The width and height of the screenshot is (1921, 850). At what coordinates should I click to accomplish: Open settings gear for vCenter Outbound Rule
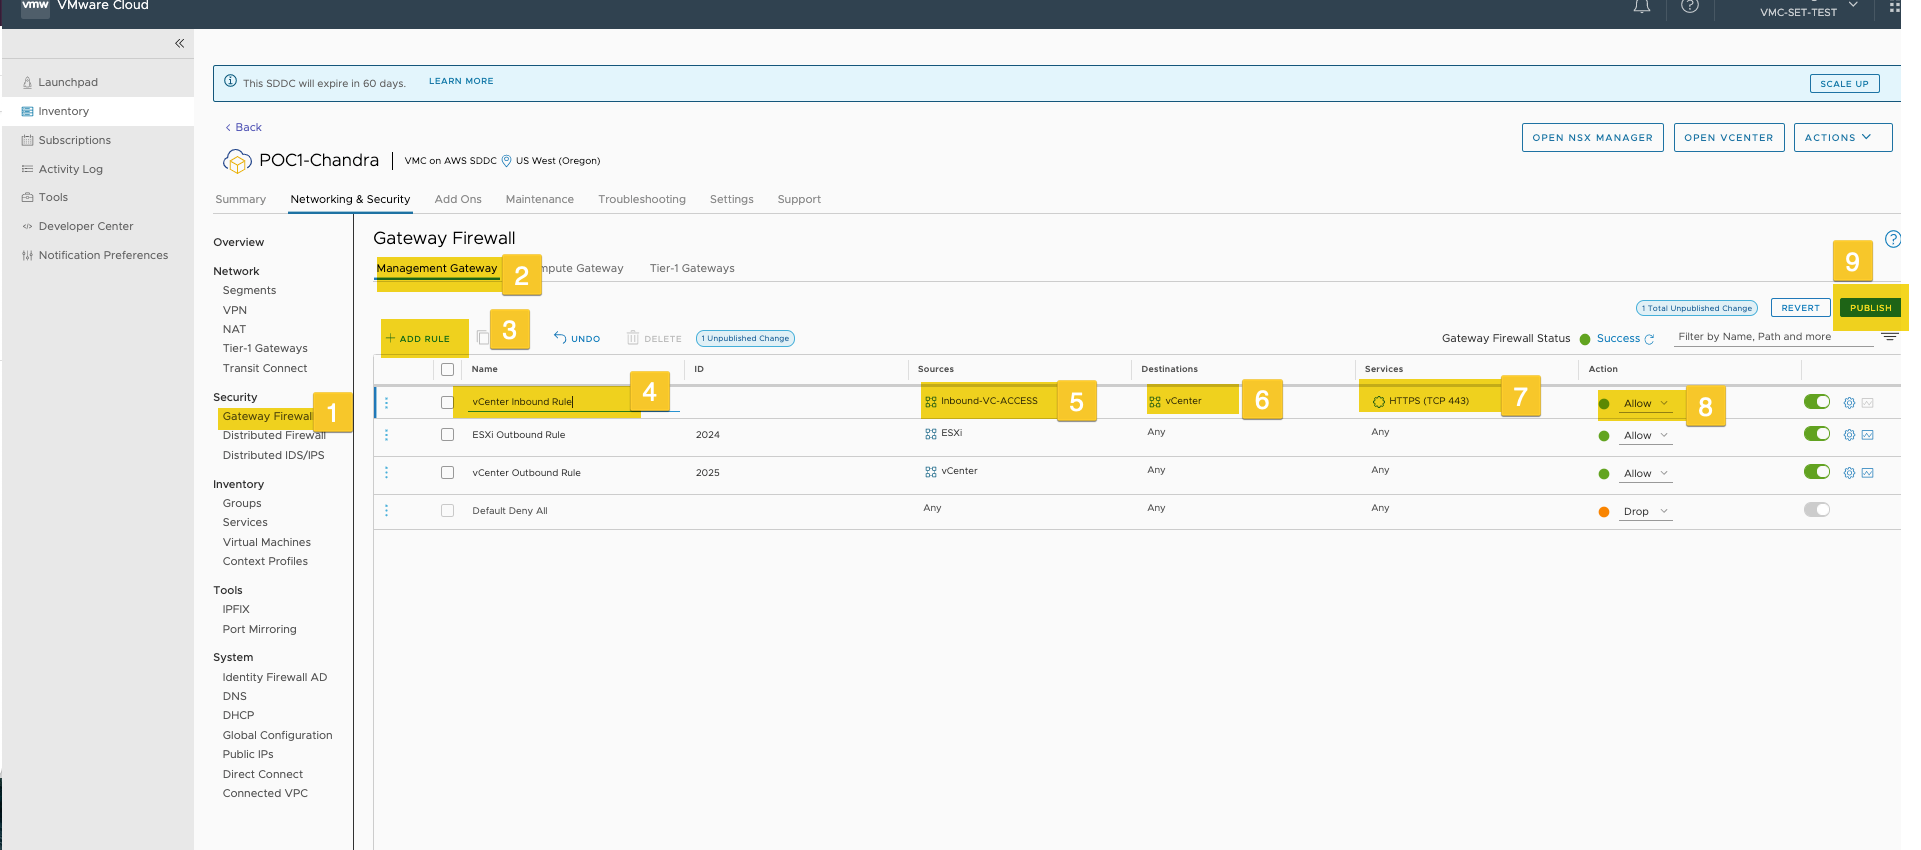[x=1849, y=473]
